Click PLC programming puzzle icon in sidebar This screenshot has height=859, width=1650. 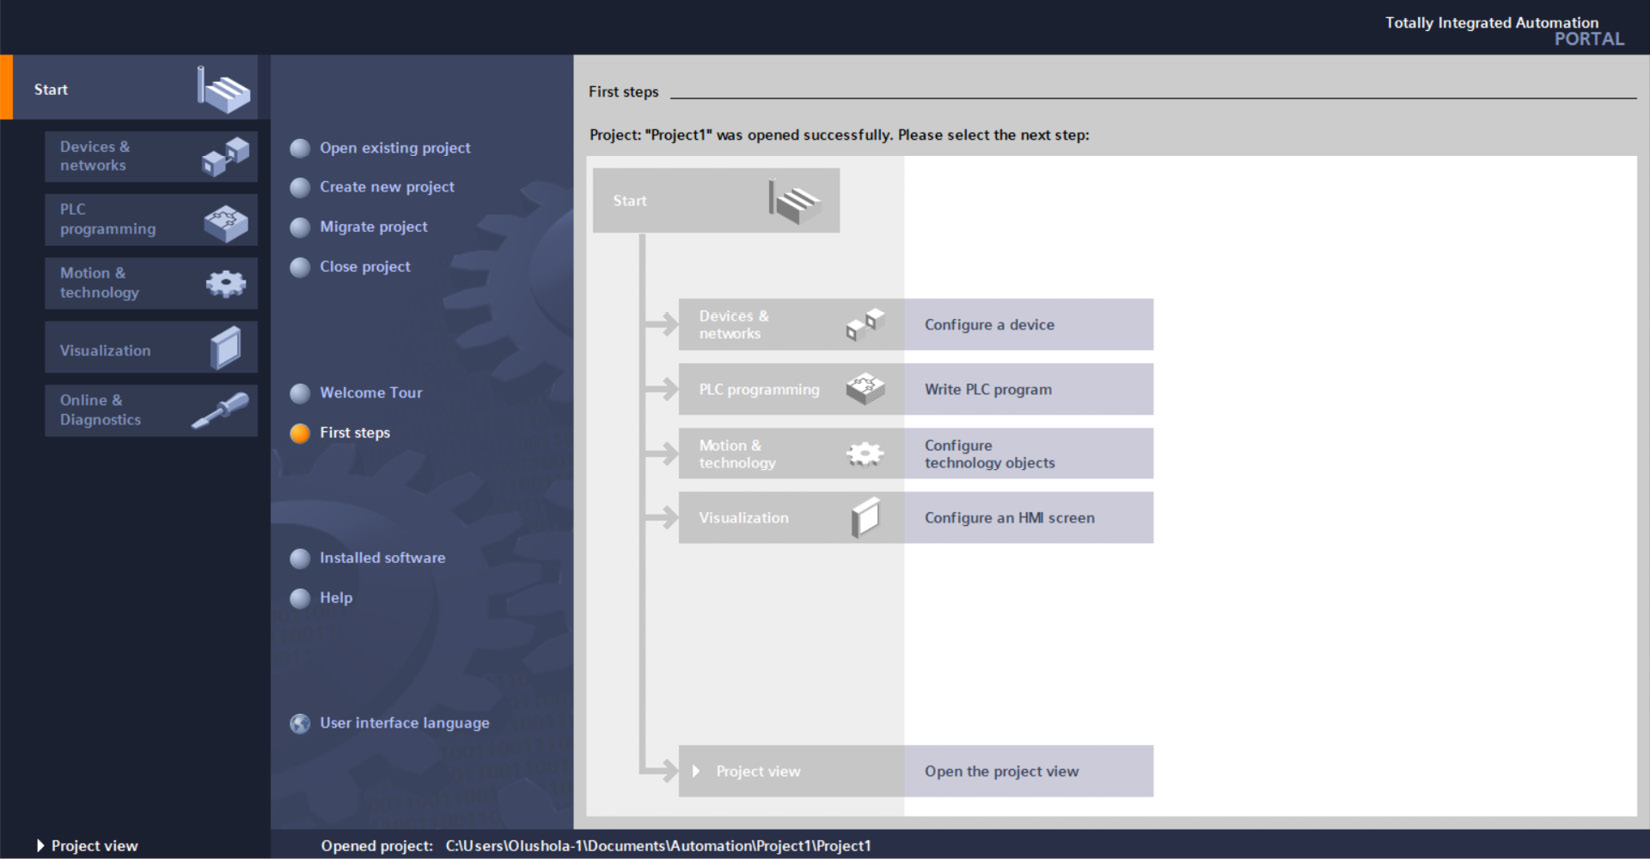pos(226,222)
